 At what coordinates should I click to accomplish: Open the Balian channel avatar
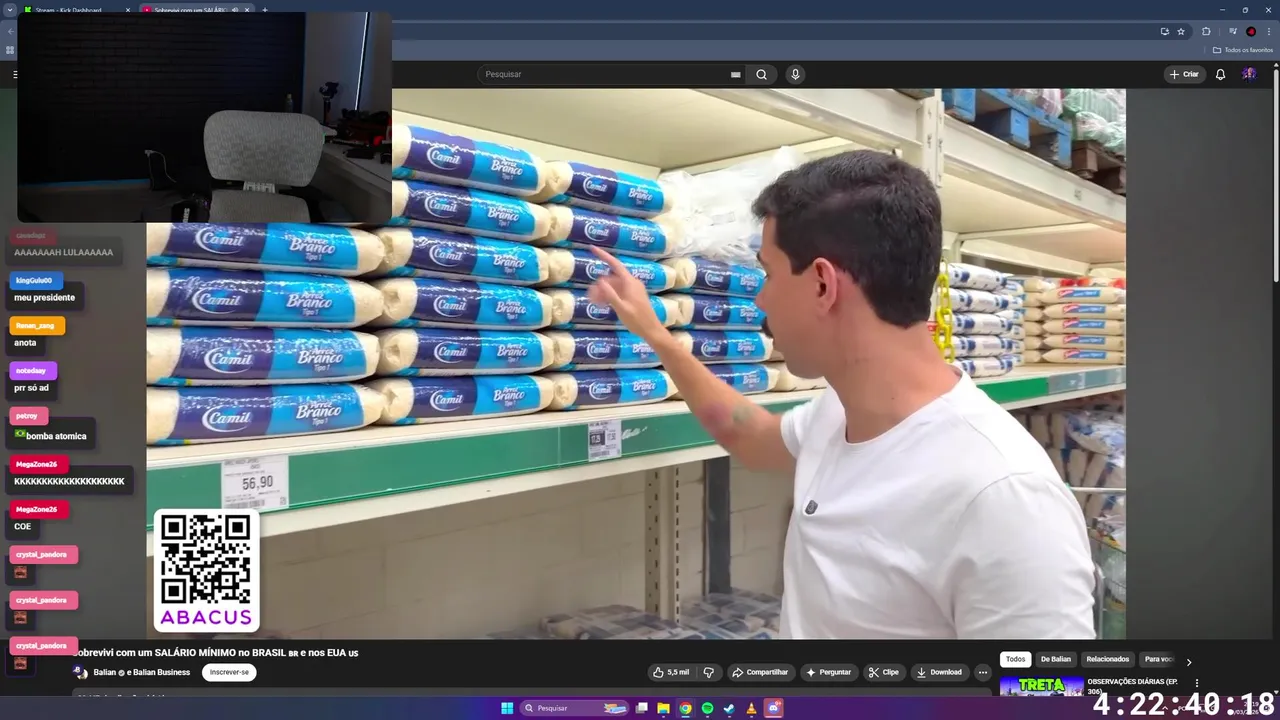(x=80, y=672)
